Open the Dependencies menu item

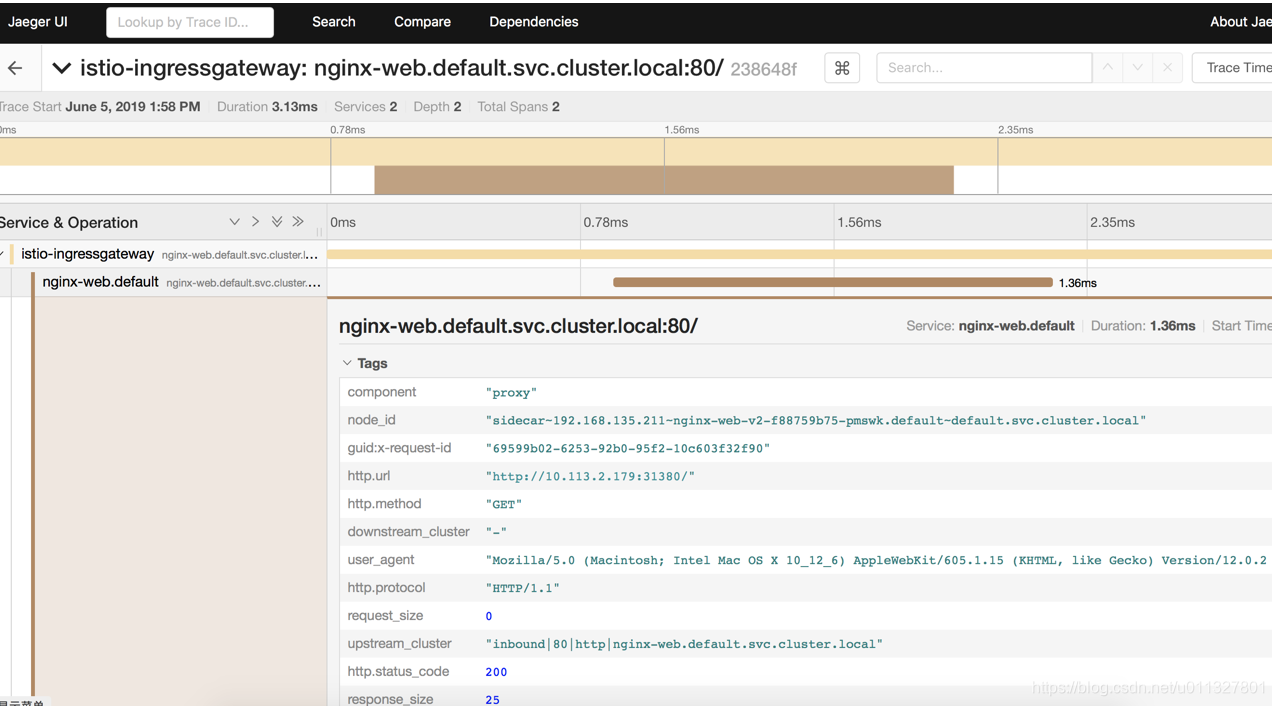point(534,22)
